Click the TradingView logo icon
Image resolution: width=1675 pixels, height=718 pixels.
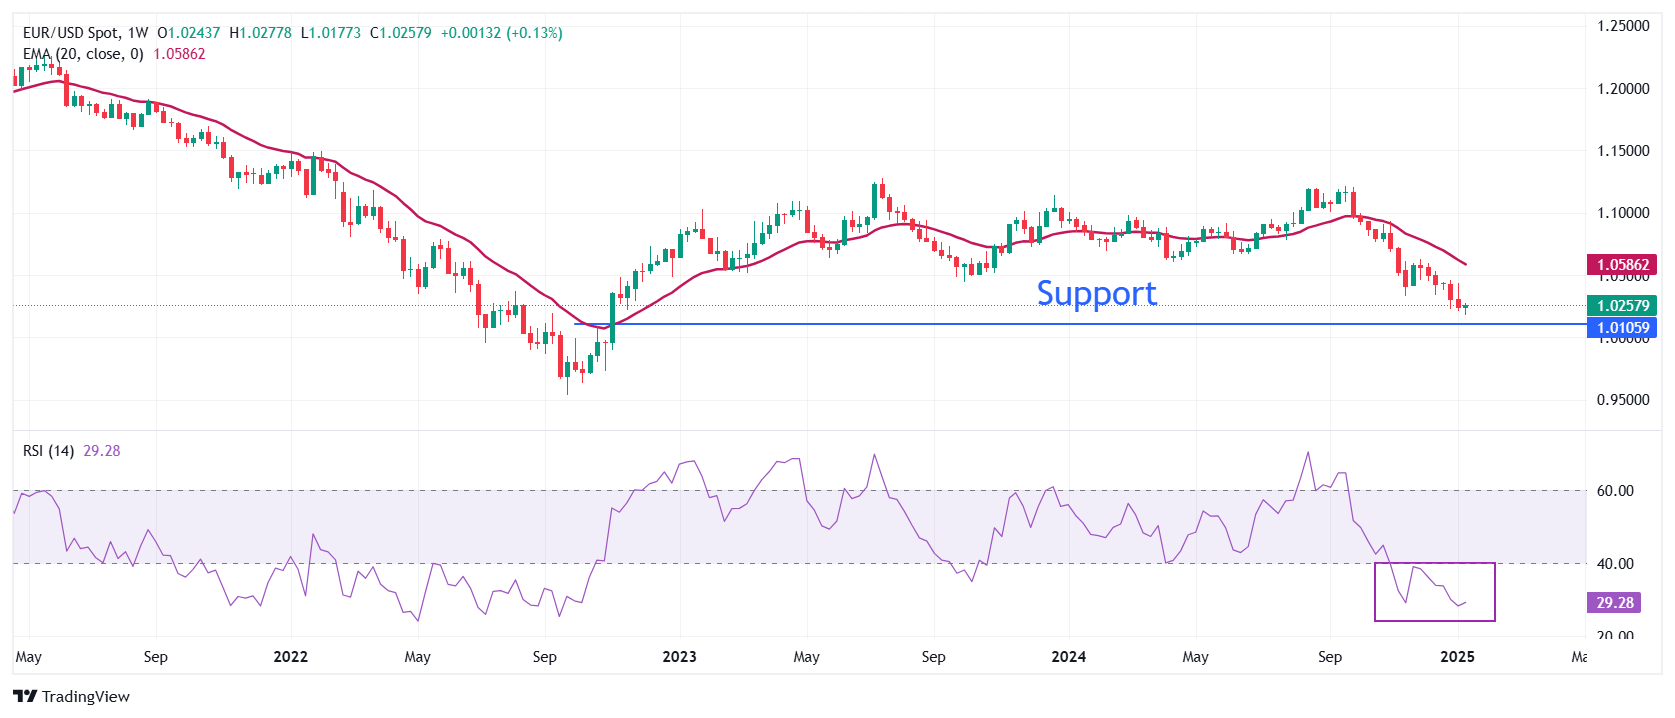point(25,697)
